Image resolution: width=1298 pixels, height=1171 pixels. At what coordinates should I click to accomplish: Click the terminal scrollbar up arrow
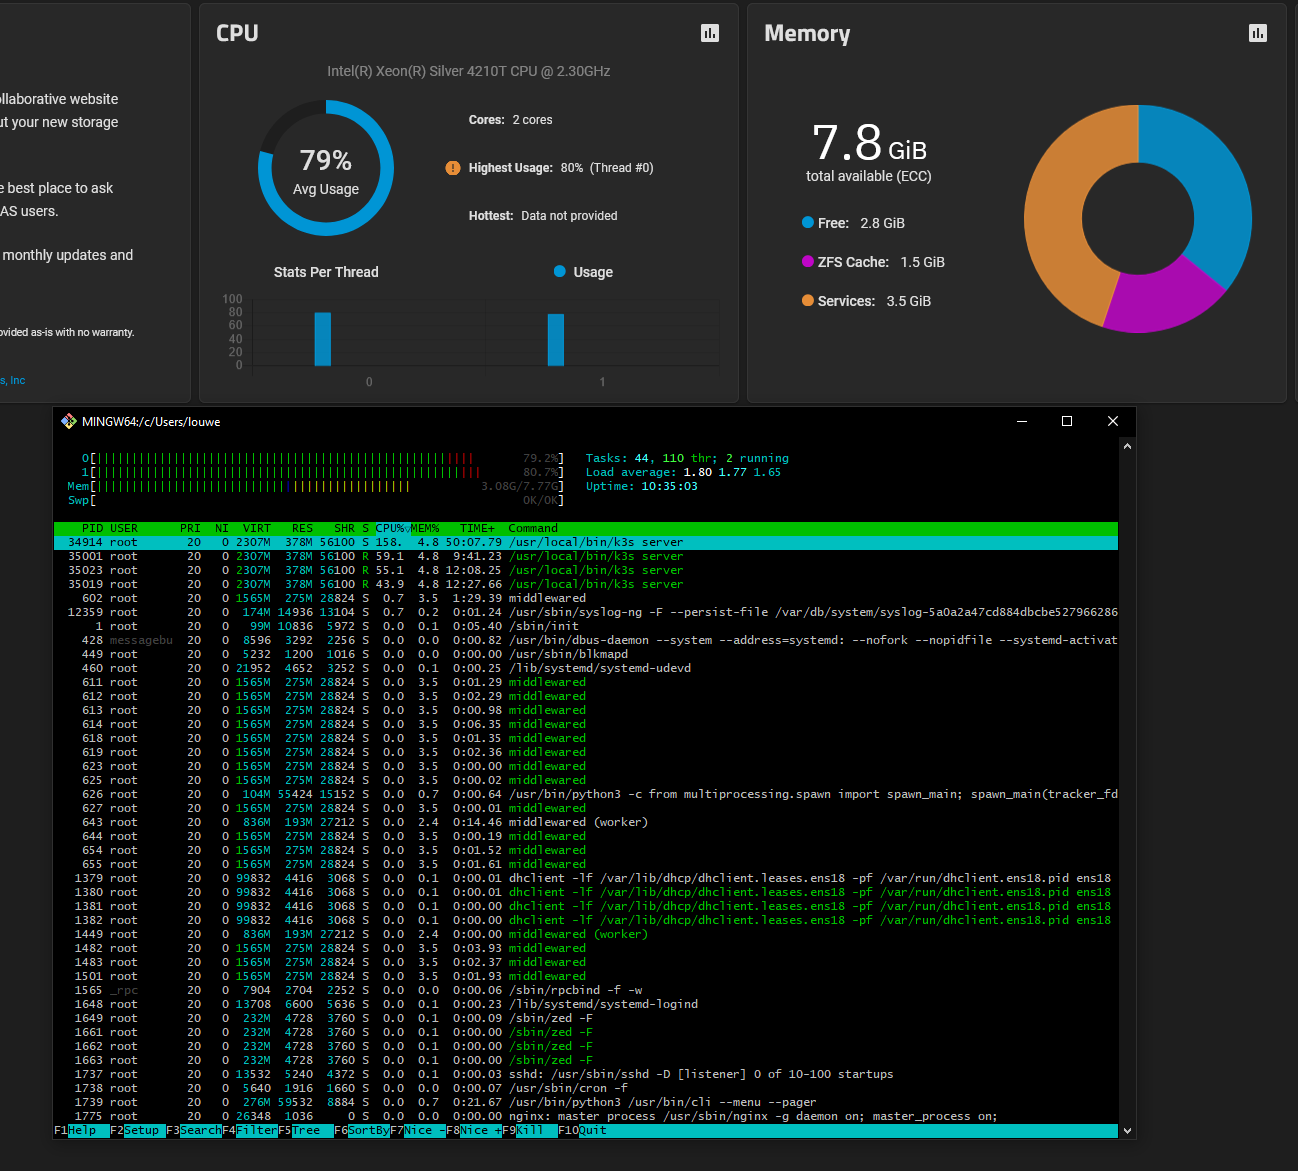click(1127, 447)
